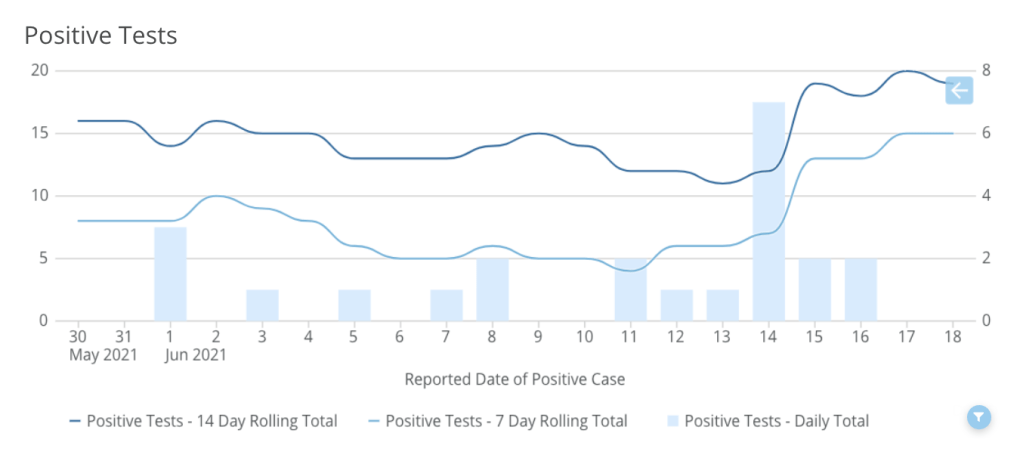1023x455 pixels.
Task: Click the dark blue 14 Day legend line marker
Action: [75, 421]
